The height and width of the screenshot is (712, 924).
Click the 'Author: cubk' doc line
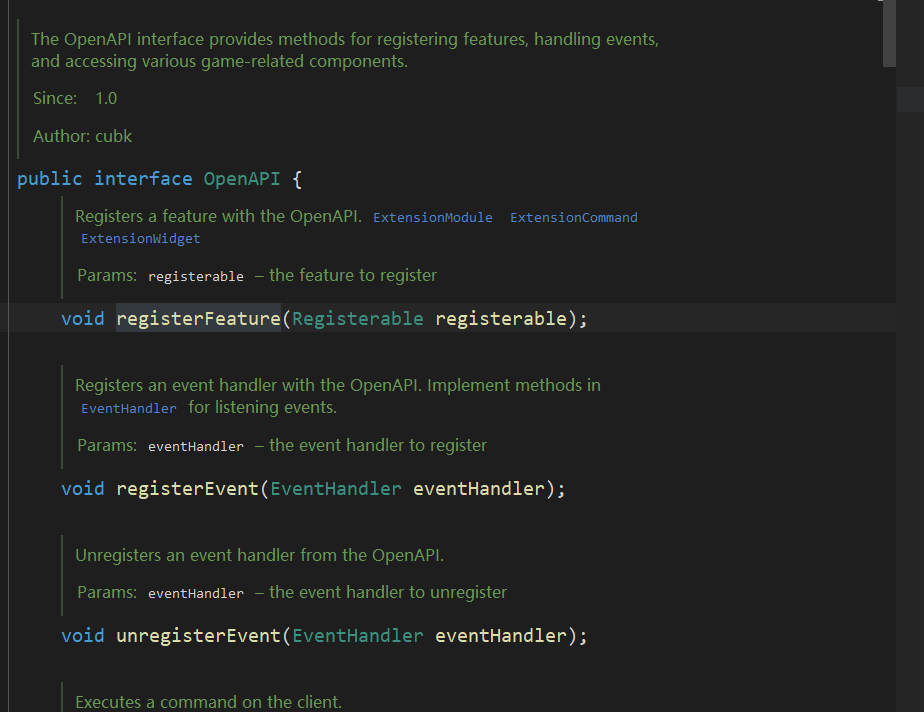point(82,136)
